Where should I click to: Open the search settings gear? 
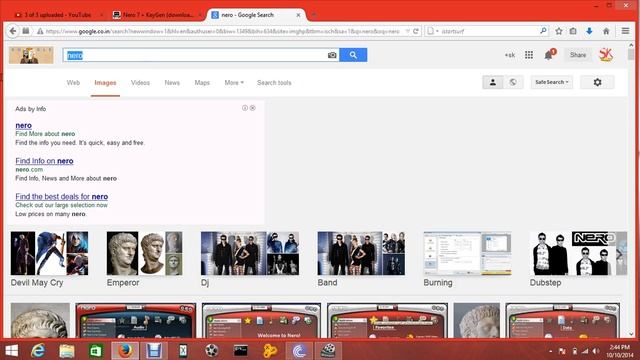tap(597, 82)
